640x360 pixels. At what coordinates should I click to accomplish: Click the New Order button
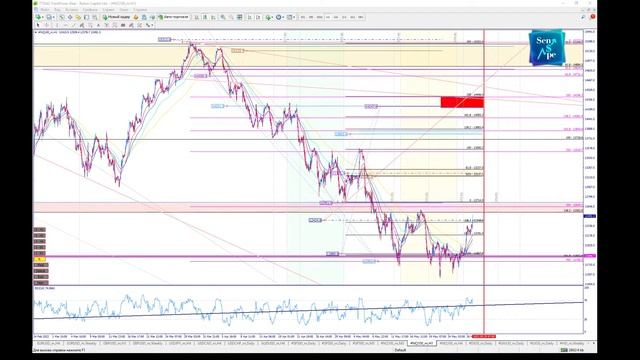(x=116, y=17)
